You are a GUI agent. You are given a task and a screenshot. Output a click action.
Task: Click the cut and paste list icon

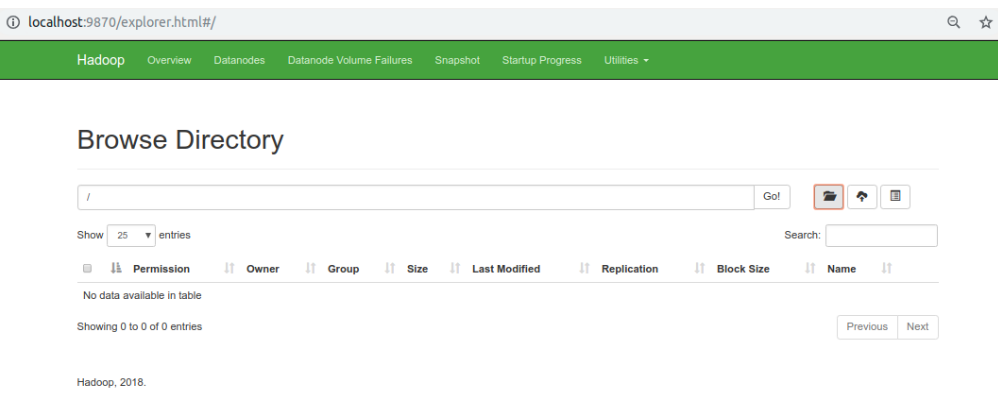895,197
